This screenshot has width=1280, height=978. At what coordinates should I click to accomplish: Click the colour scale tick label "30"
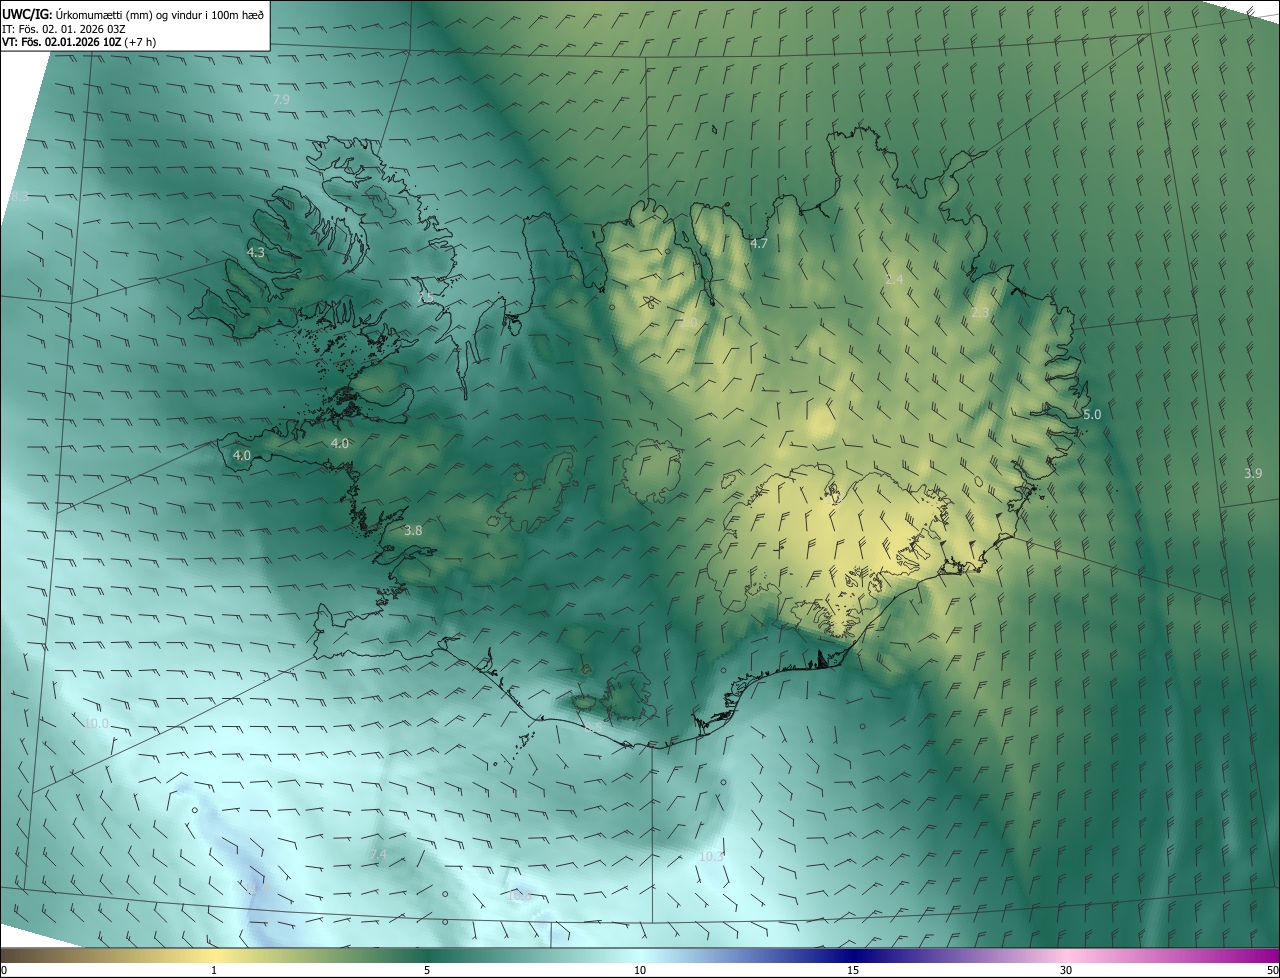click(1066, 970)
